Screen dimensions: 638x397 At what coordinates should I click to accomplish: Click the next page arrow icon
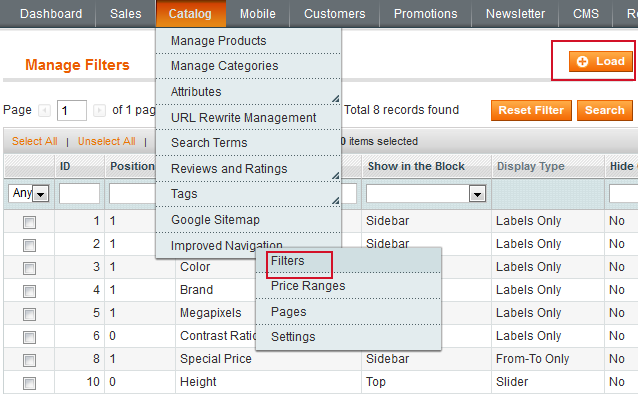click(99, 110)
